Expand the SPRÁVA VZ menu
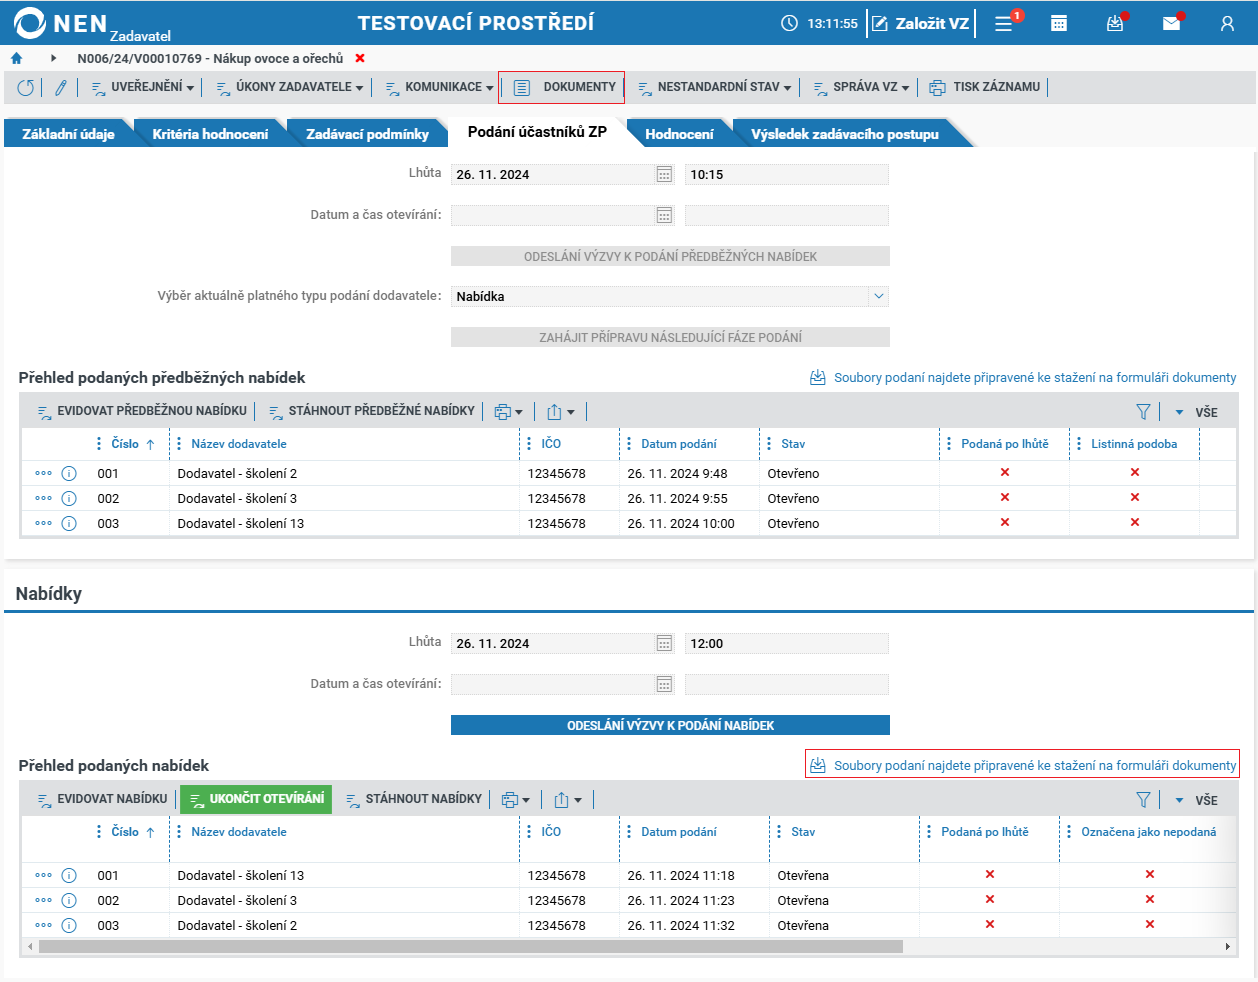 (x=861, y=88)
